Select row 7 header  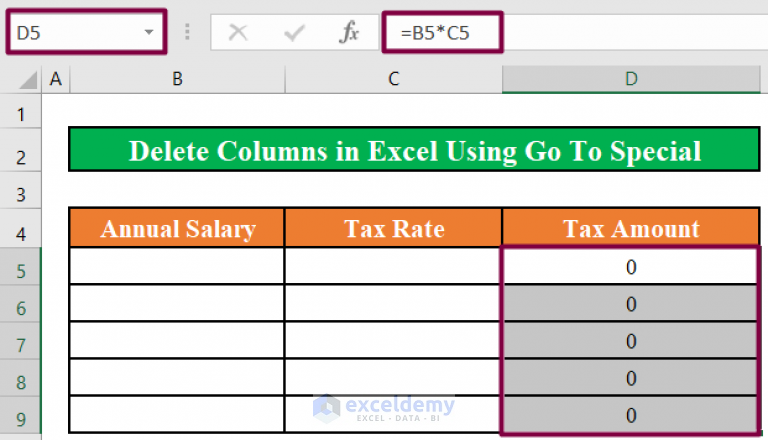coord(21,341)
